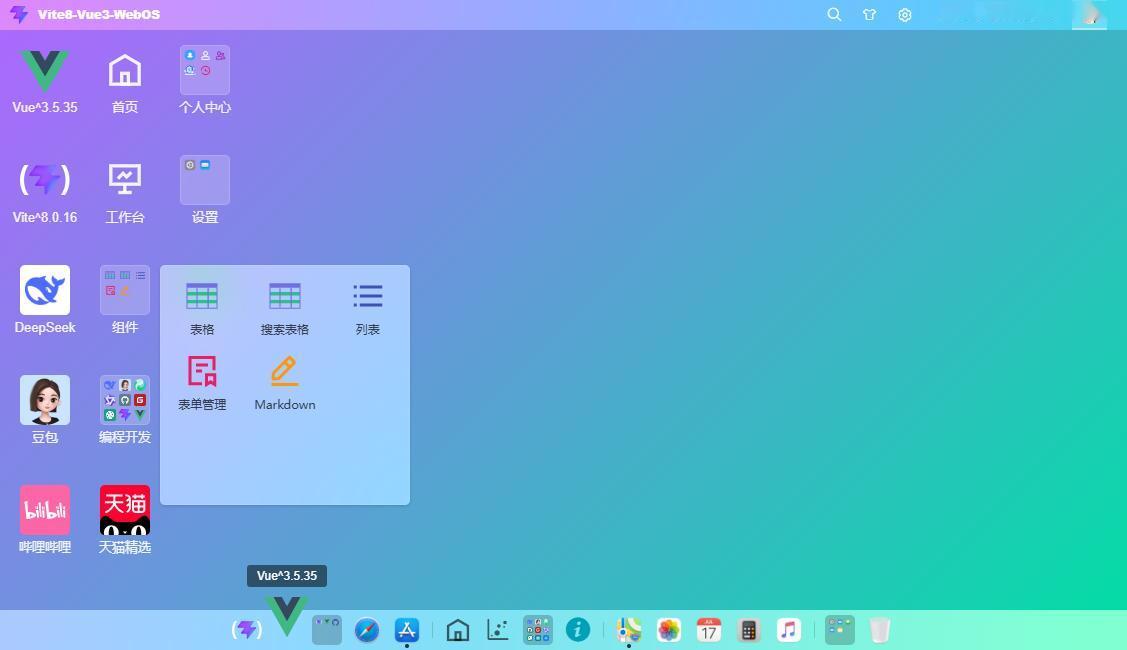Open the settings gear in top bar
The width and height of the screenshot is (1127, 650).
pos(905,14)
